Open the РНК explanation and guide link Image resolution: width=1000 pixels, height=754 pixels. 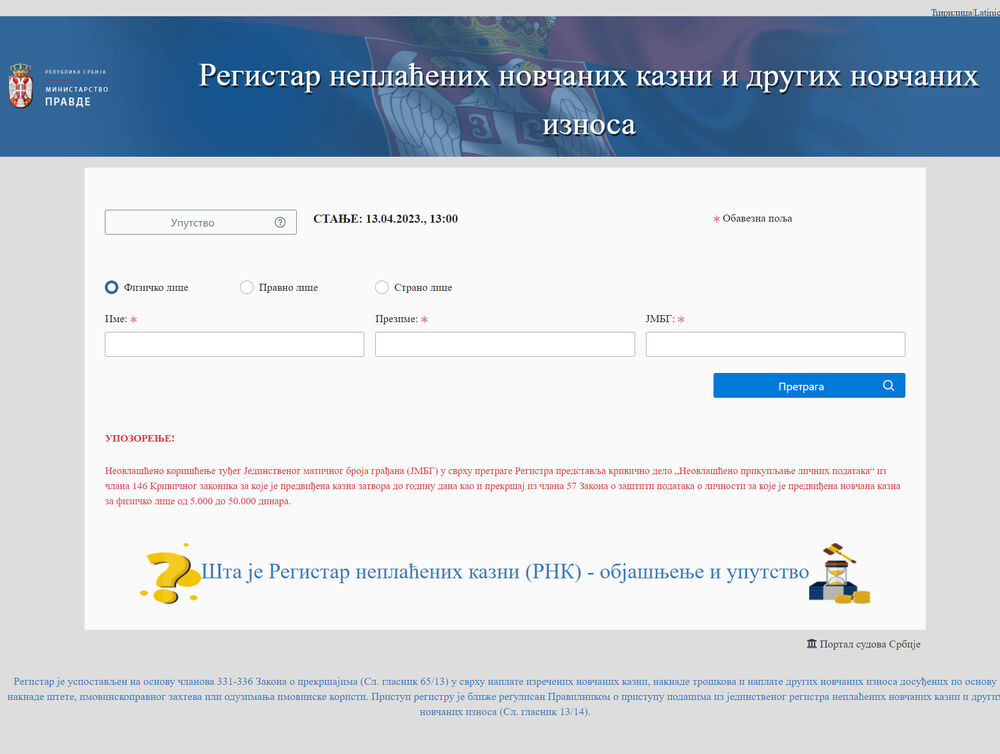point(505,572)
